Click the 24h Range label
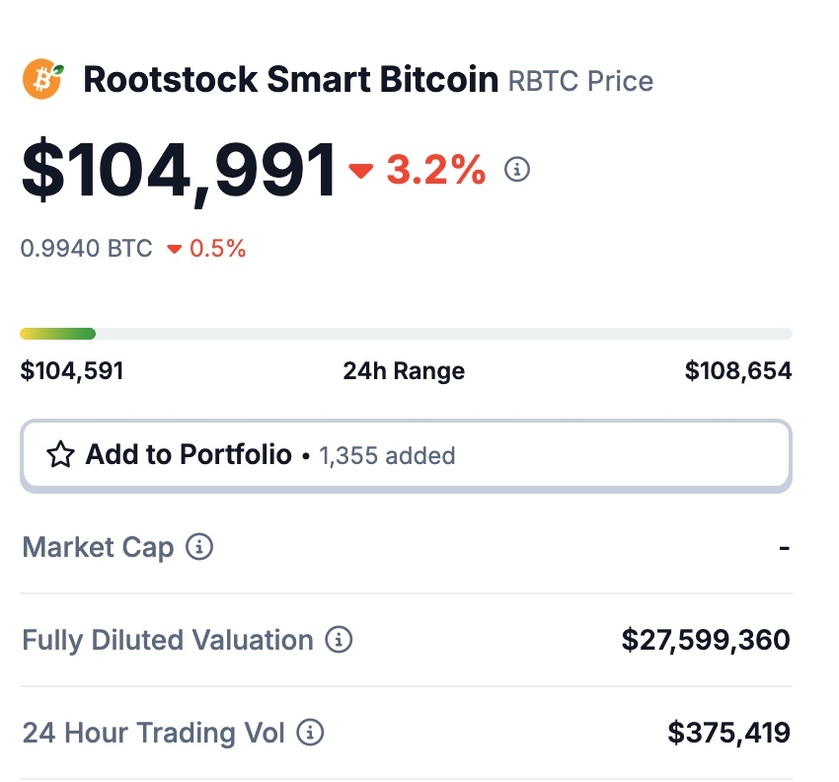The height and width of the screenshot is (782, 839). pos(404,371)
